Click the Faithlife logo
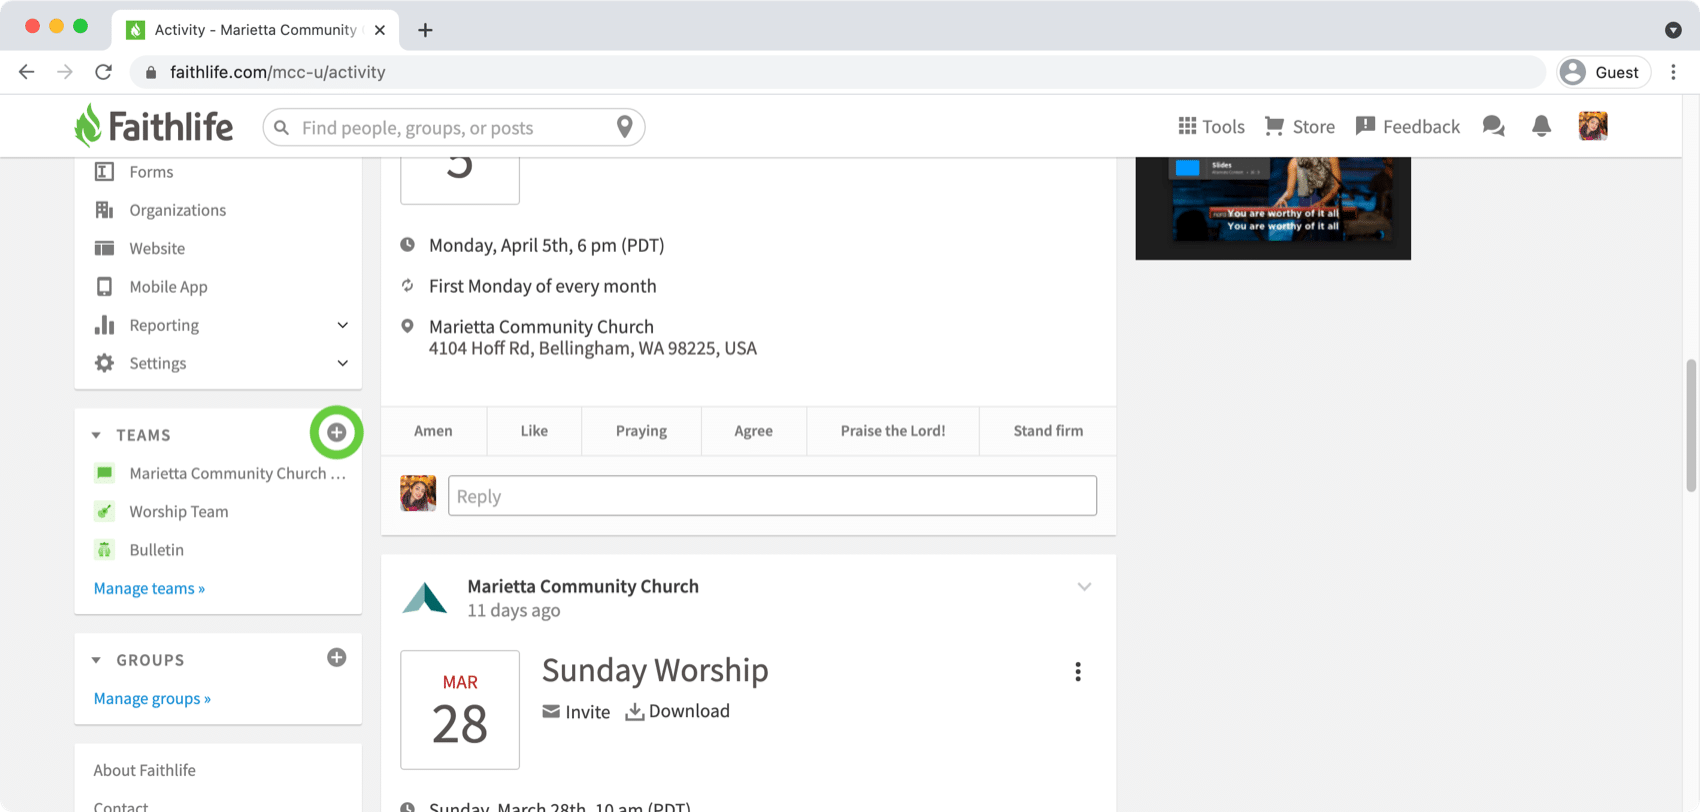This screenshot has height=812, width=1700. point(154,127)
